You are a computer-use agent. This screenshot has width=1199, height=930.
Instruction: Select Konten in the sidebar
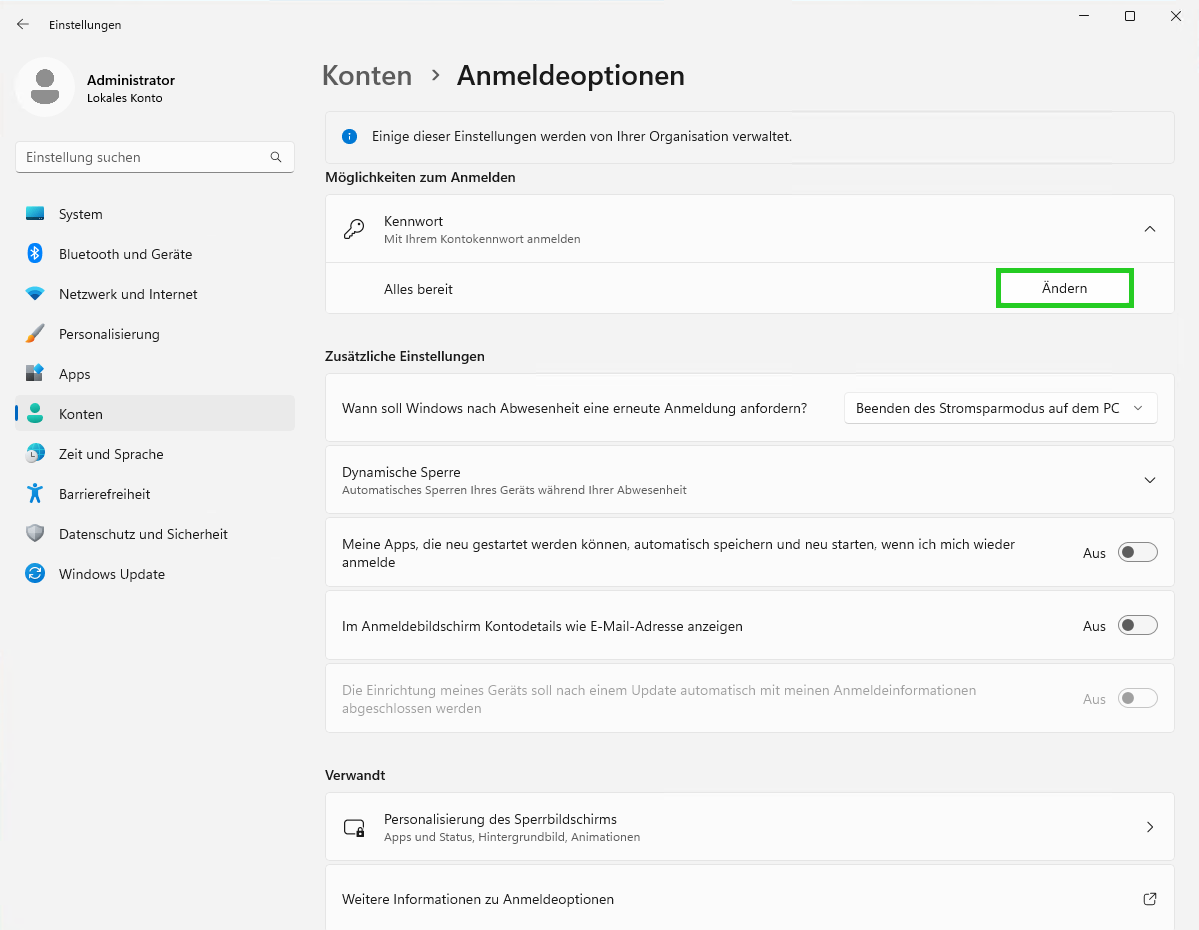[81, 413]
